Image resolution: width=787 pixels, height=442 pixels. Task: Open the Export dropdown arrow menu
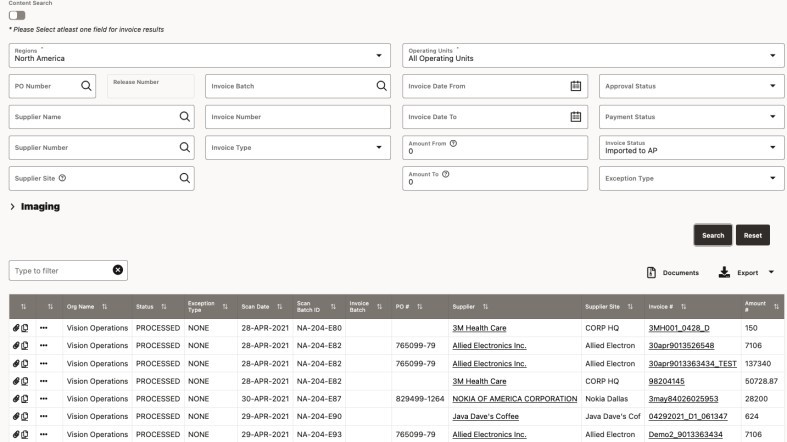click(x=771, y=272)
